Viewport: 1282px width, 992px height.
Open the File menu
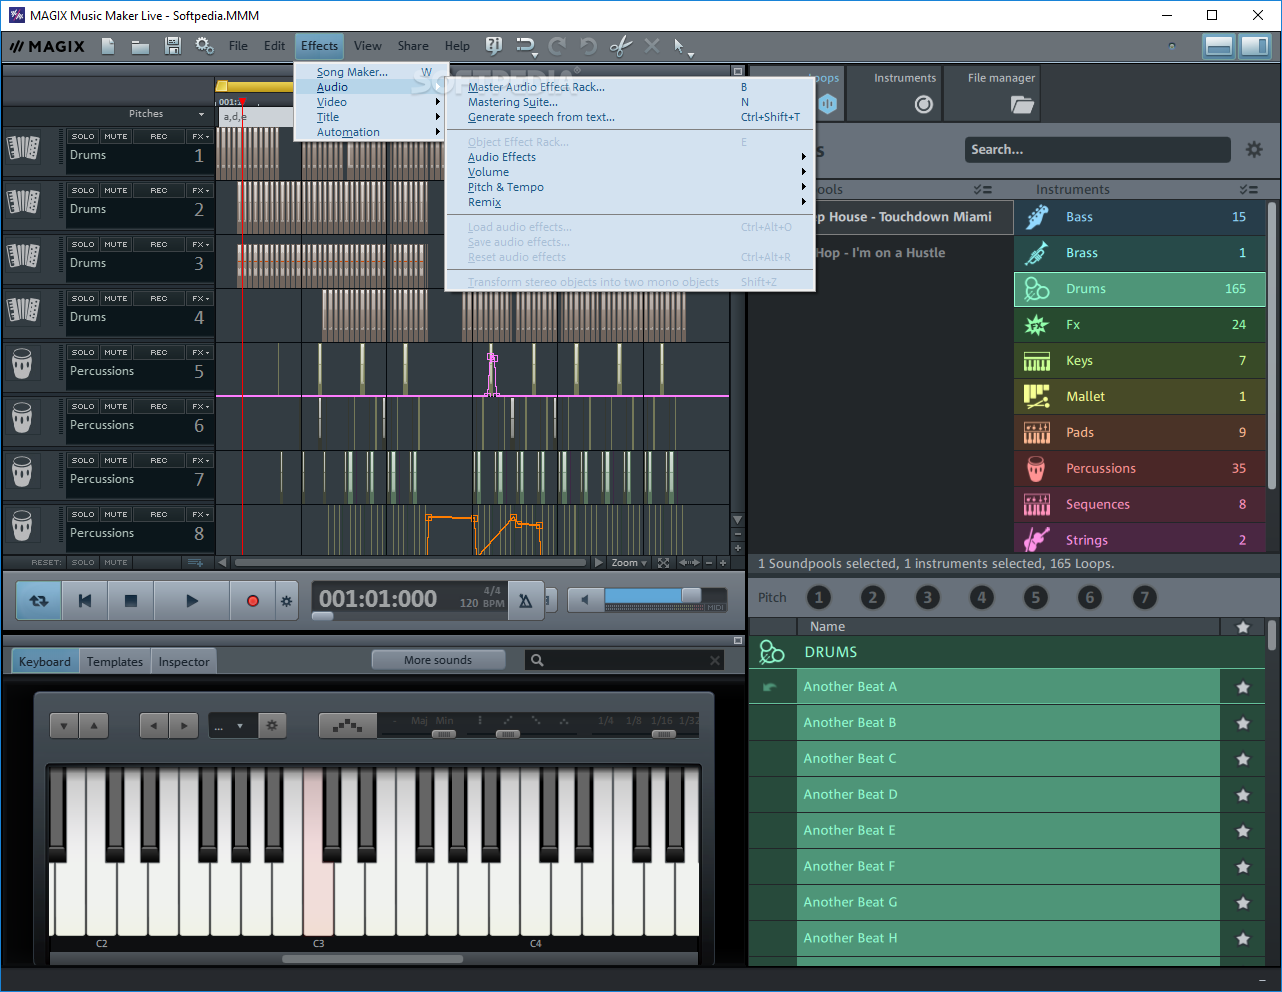238,46
